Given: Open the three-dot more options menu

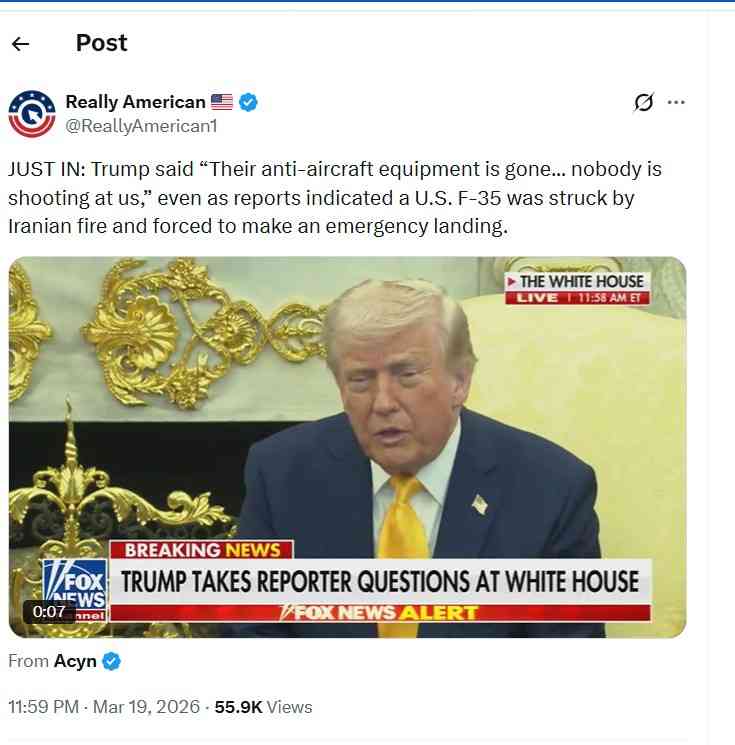Looking at the screenshot, I should [x=676, y=102].
